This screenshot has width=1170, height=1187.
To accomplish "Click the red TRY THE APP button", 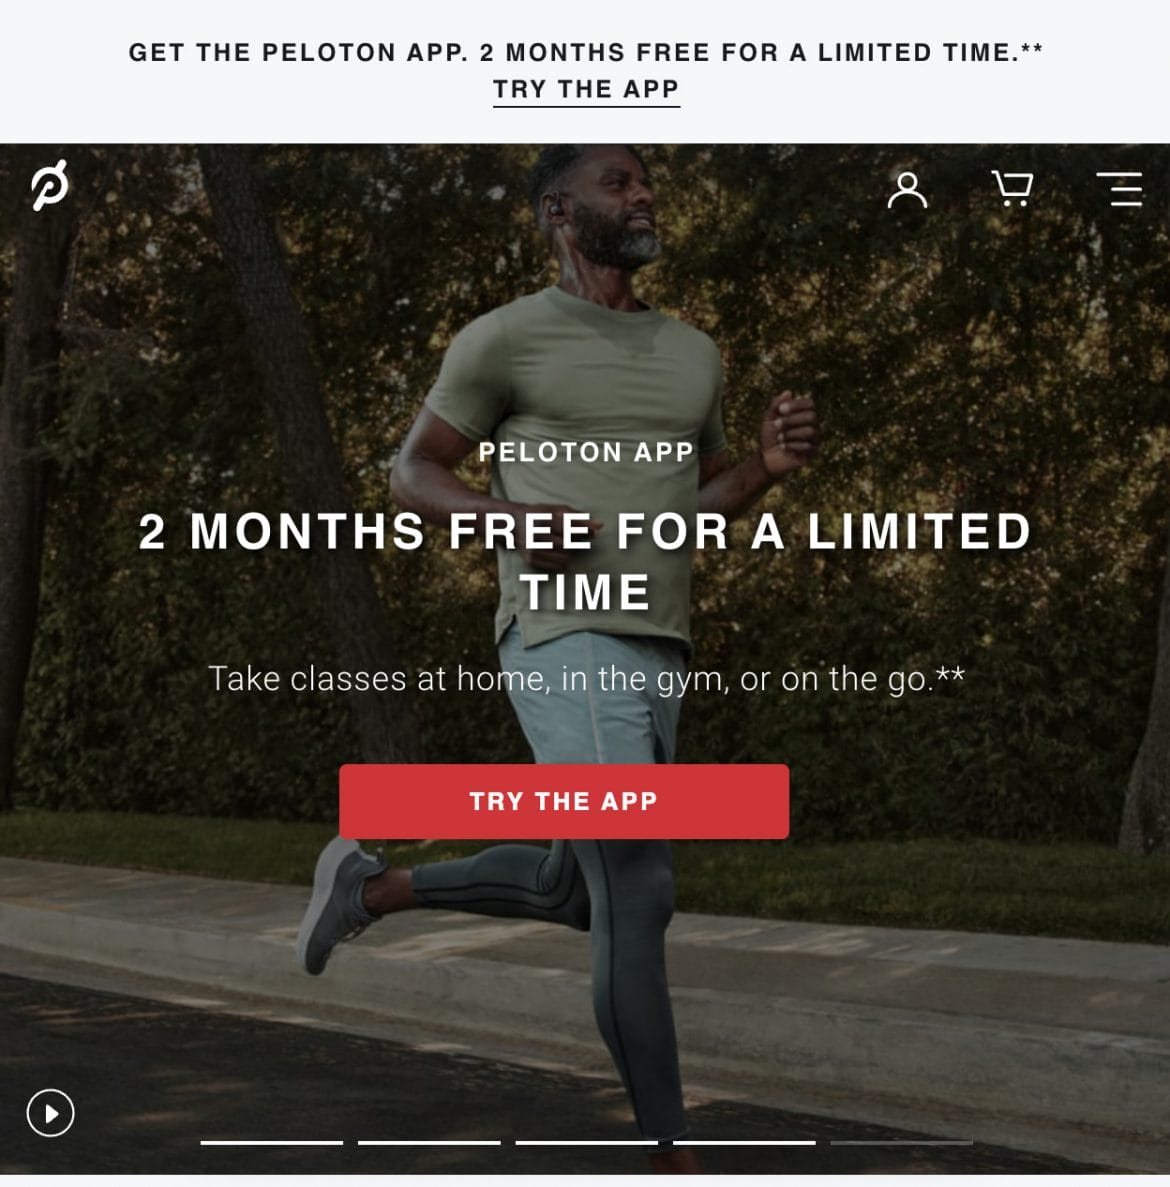I will (x=564, y=801).
